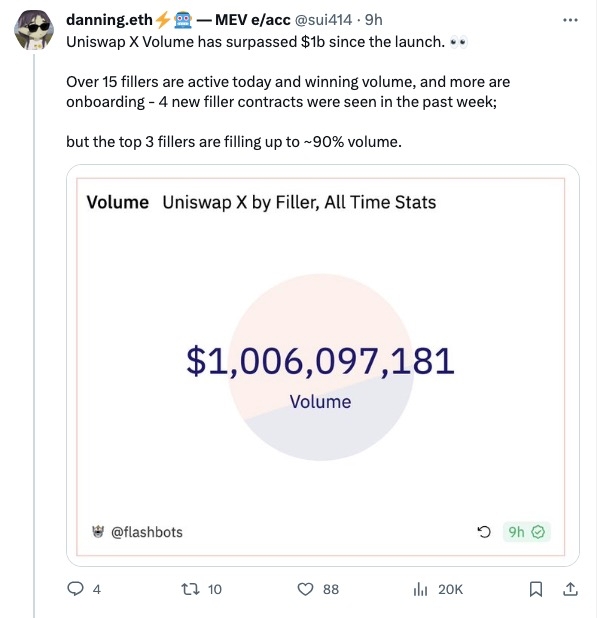The height and width of the screenshot is (618, 600).
Task: Click the $1,006,097,181 volume figure
Action: [320, 361]
